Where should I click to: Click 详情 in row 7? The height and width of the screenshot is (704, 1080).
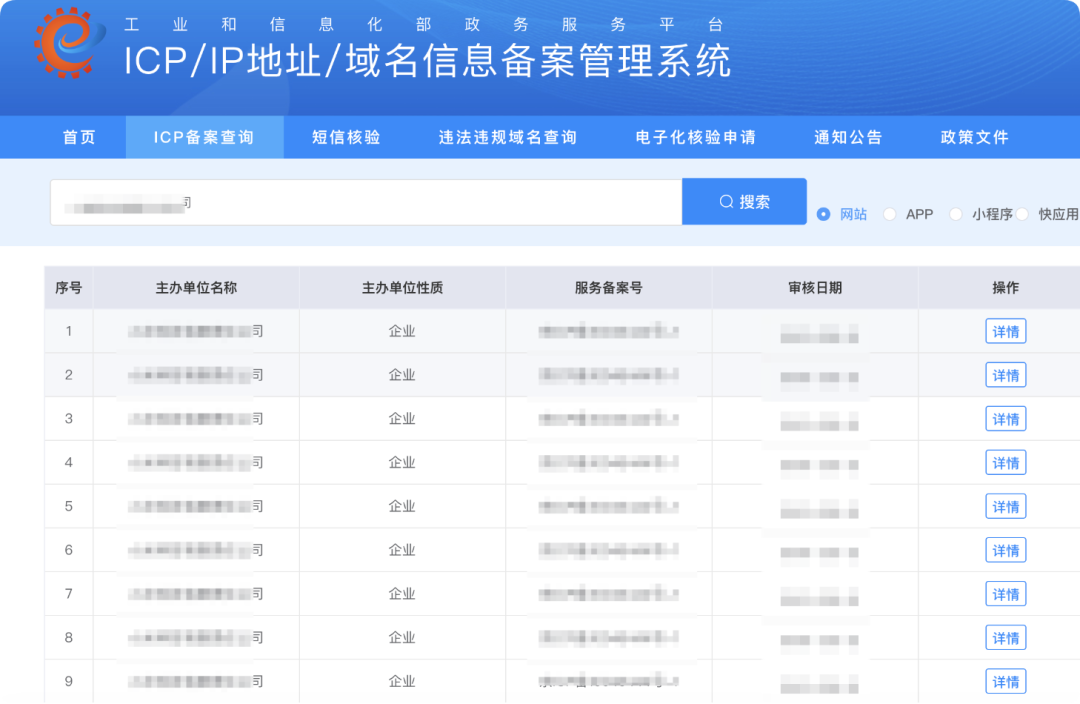[x=1006, y=594]
